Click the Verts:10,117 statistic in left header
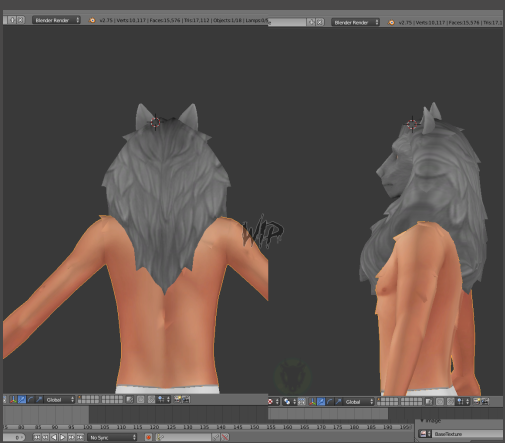 click(x=131, y=20)
